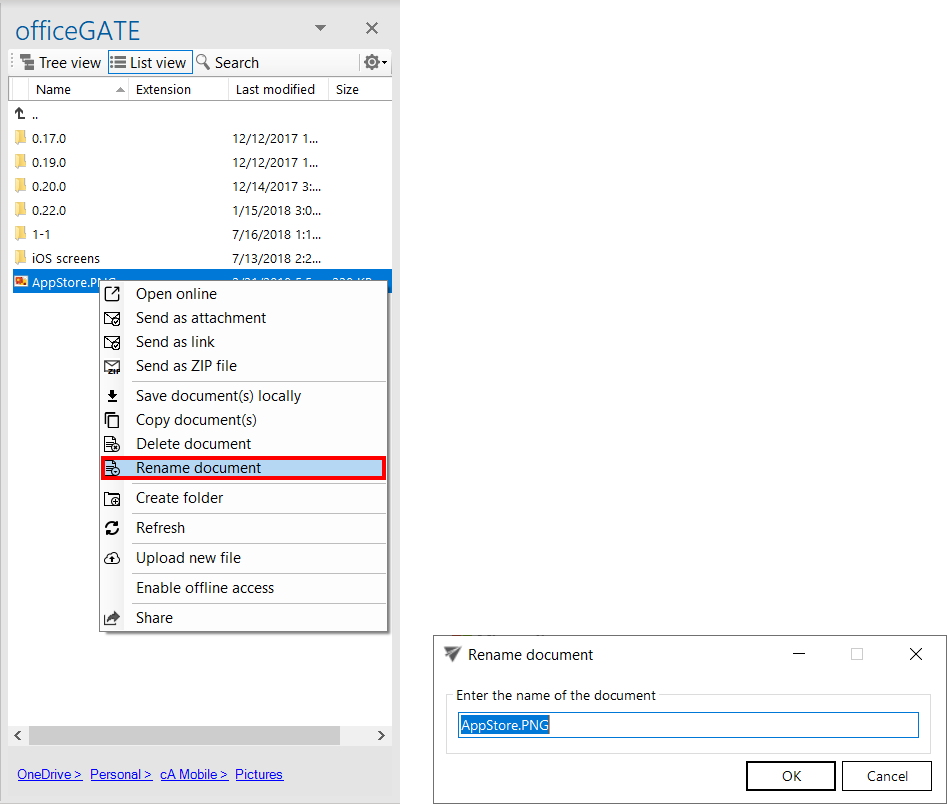Click the Copy document(s) icon

[113, 420]
